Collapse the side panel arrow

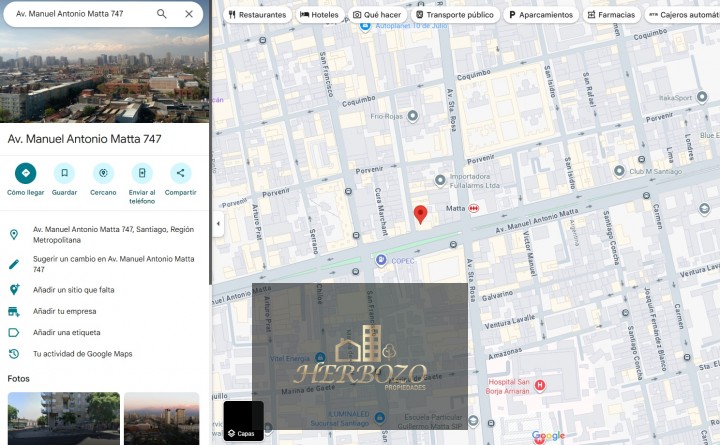[216, 222]
